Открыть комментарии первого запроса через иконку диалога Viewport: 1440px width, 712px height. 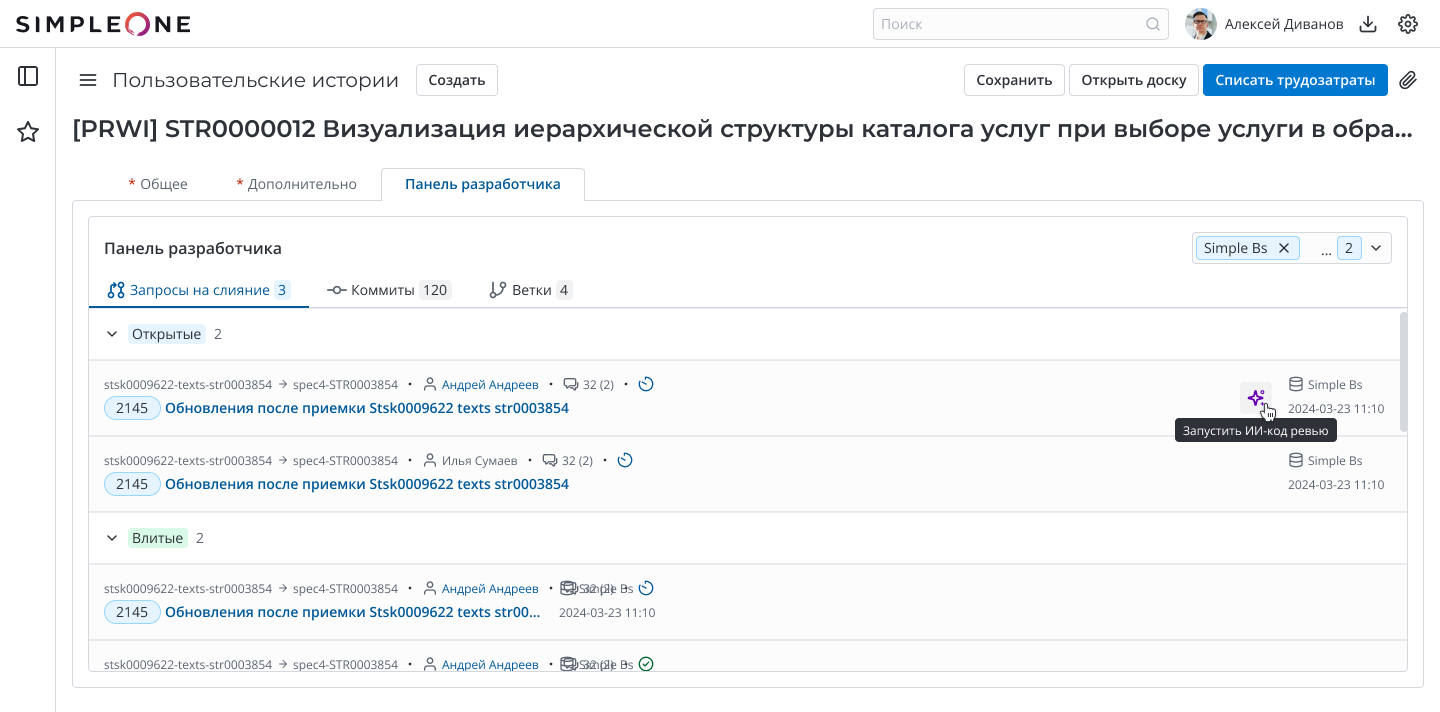click(x=571, y=384)
